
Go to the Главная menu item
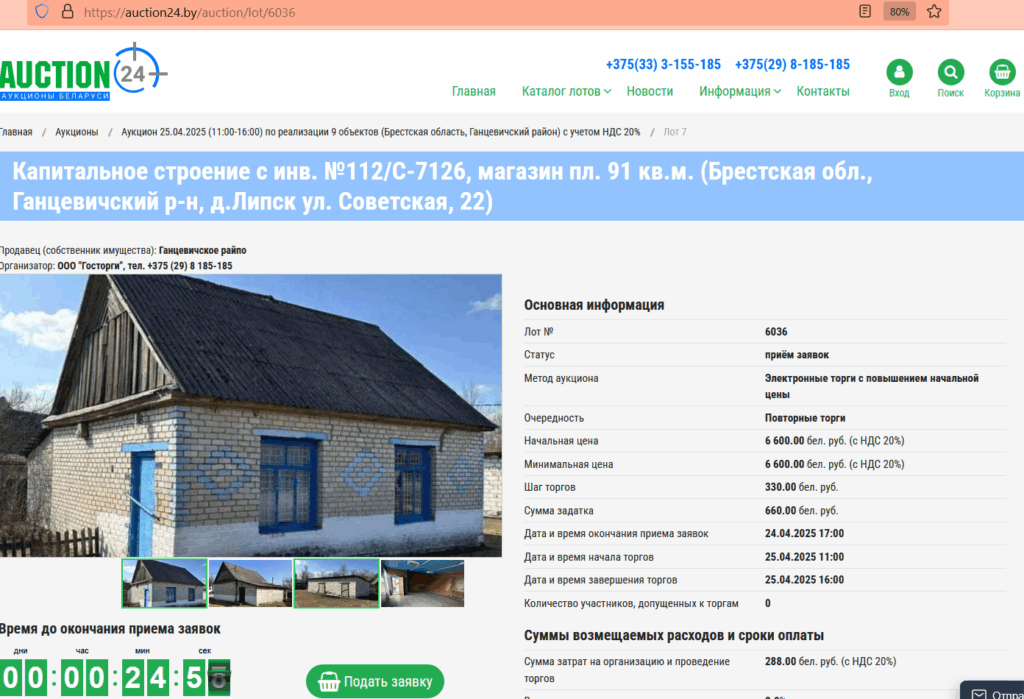point(473,91)
